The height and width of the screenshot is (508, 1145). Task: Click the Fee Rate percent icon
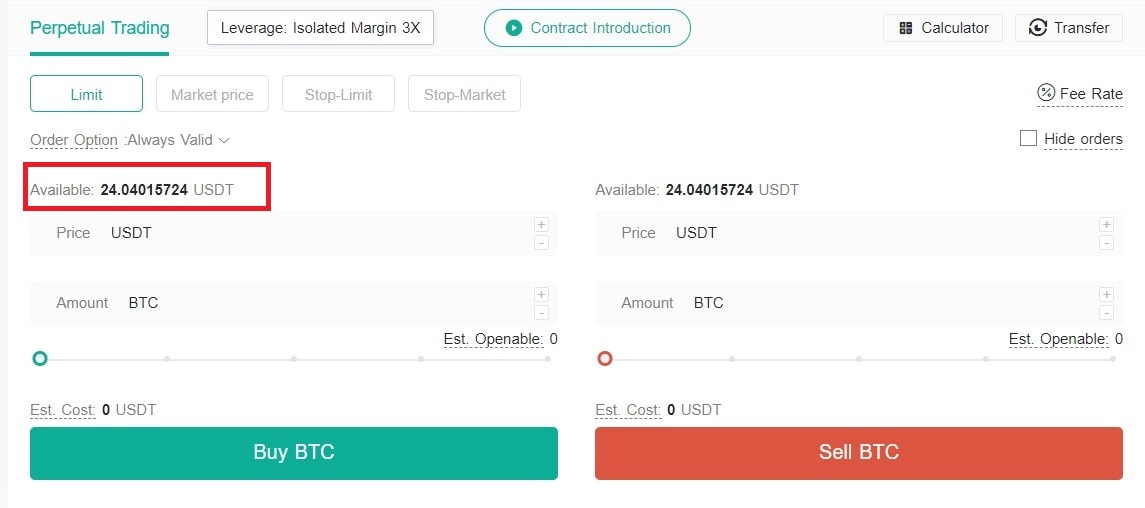pyautogui.click(x=1046, y=93)
